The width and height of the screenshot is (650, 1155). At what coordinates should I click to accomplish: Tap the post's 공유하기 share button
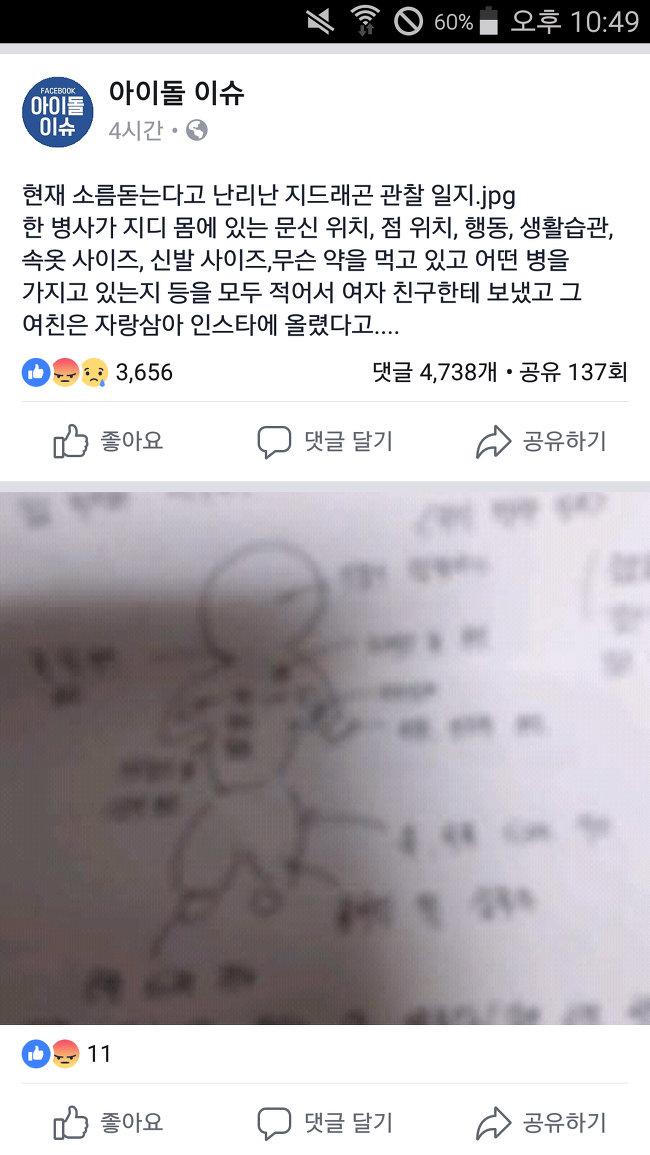tap(542, 442)
